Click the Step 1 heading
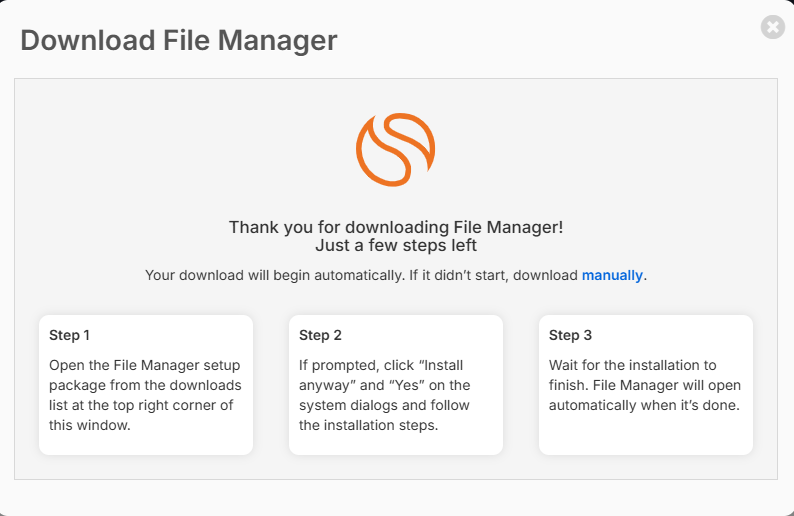The image size is (794, 516). click(x=69, y=335)
